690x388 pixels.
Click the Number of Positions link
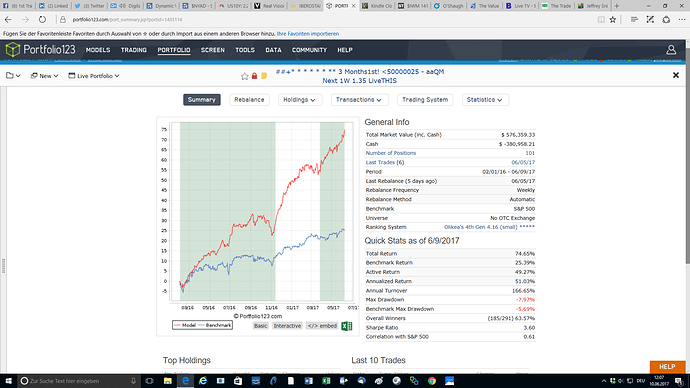(391, 153)
